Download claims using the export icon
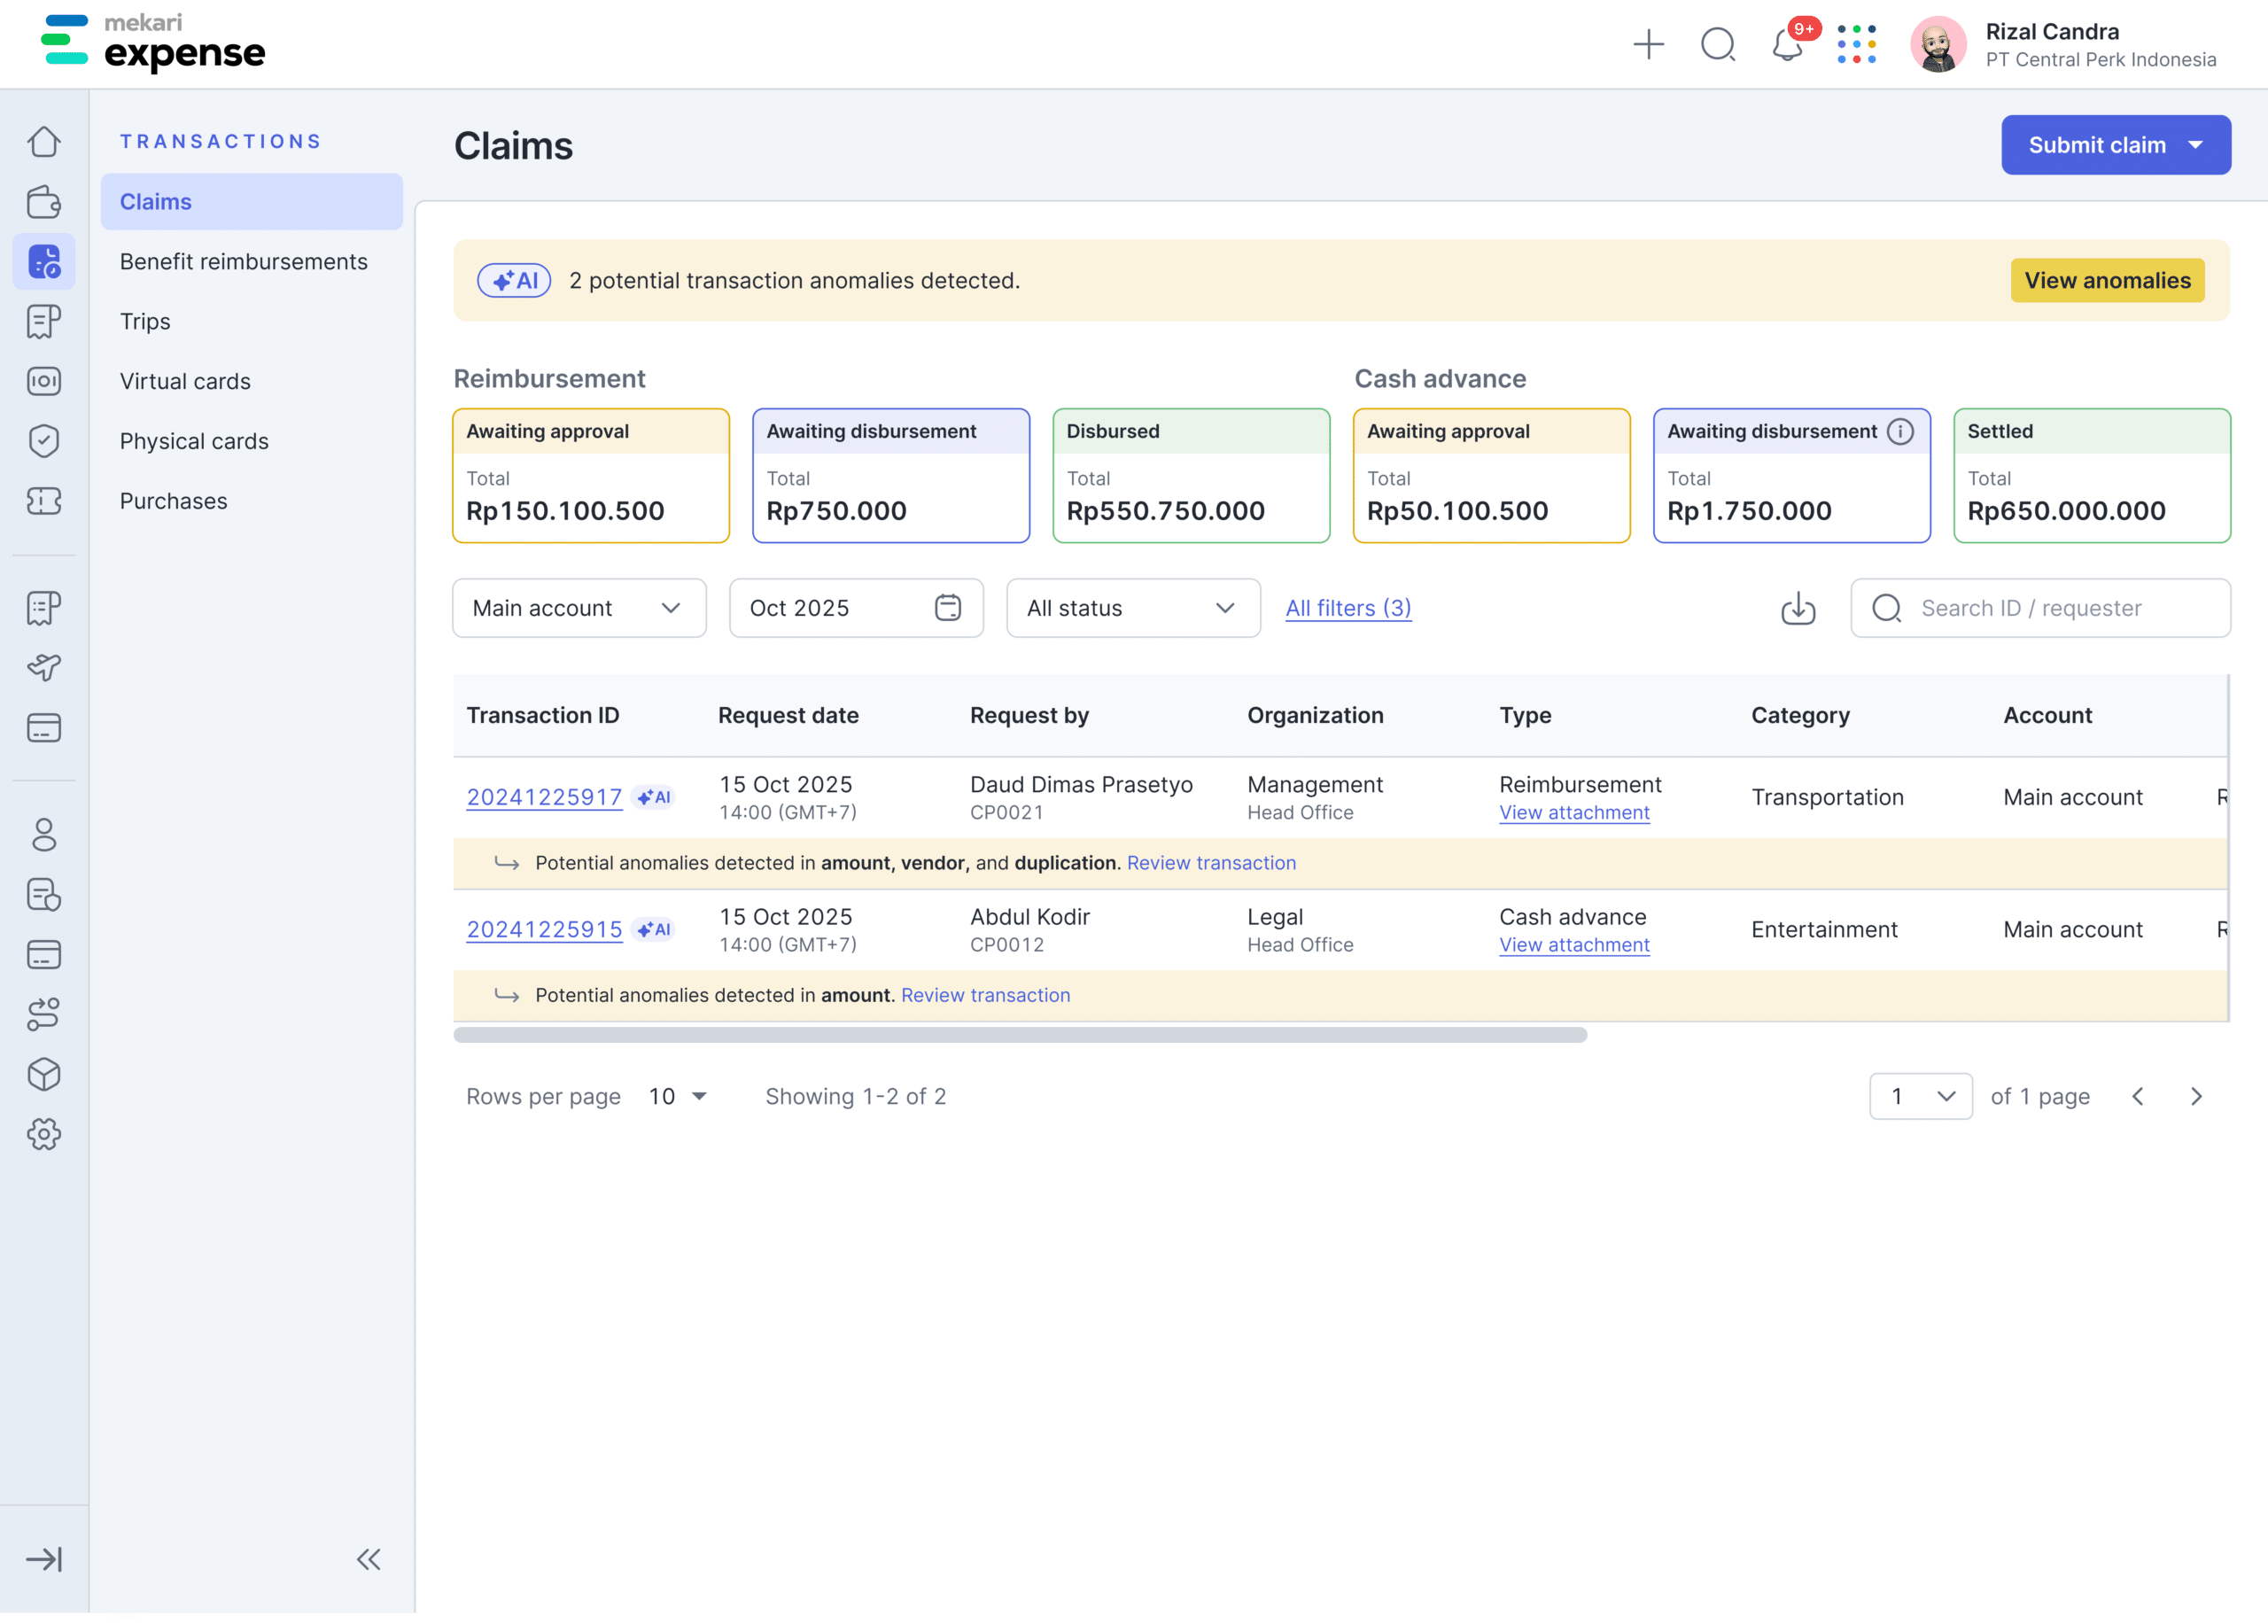 1798,608
